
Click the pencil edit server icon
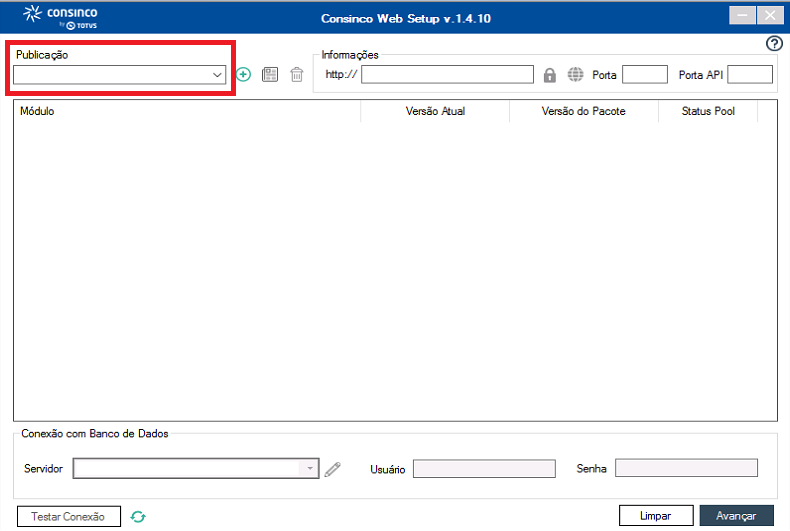pos(333,469)
